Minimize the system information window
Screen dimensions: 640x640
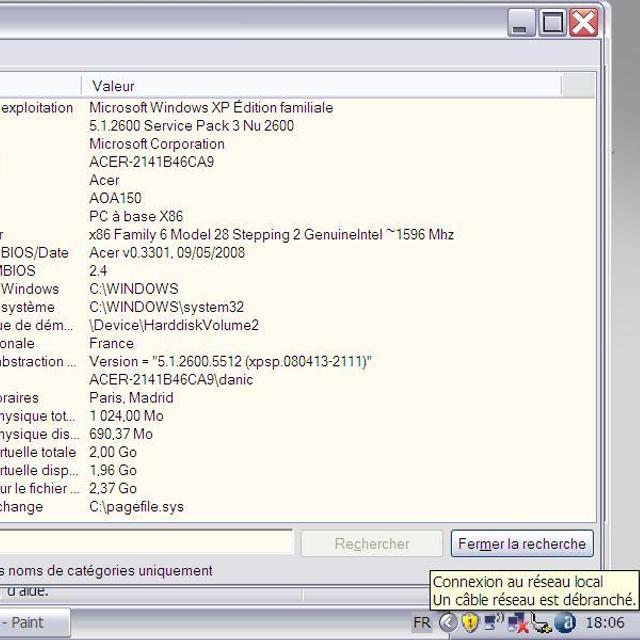tap(521, 23)
